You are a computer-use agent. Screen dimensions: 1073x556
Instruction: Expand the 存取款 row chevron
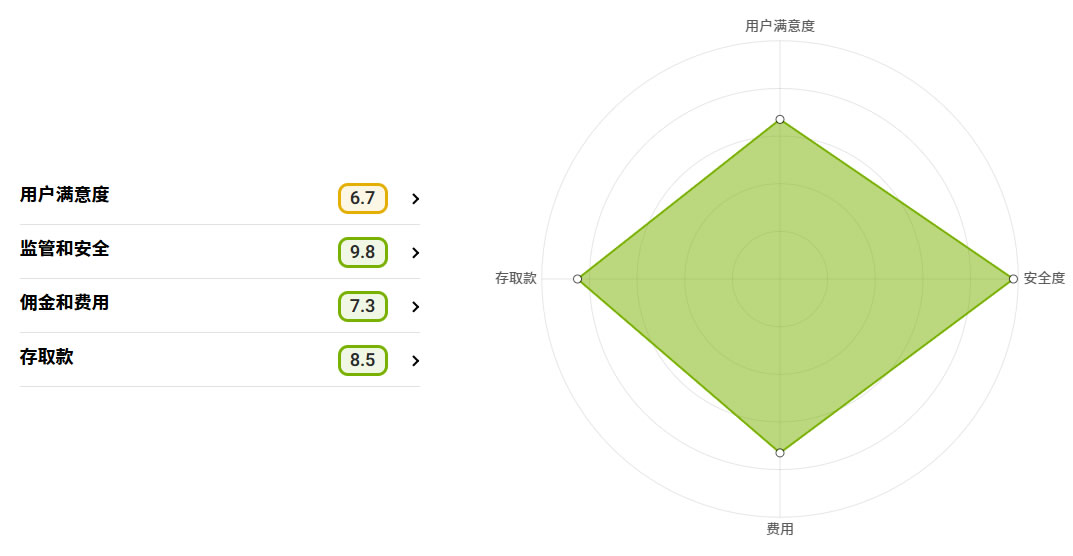pos(415,361)
